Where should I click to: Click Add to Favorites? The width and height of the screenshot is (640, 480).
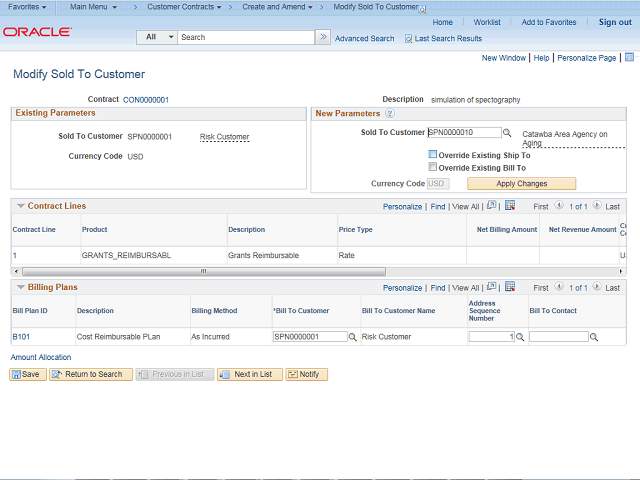tap(549, 22)
